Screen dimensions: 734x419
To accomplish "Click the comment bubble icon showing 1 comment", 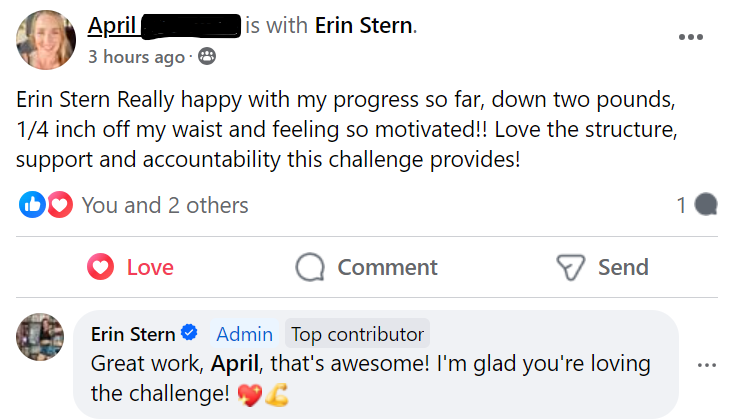I will tap(705, 205).
